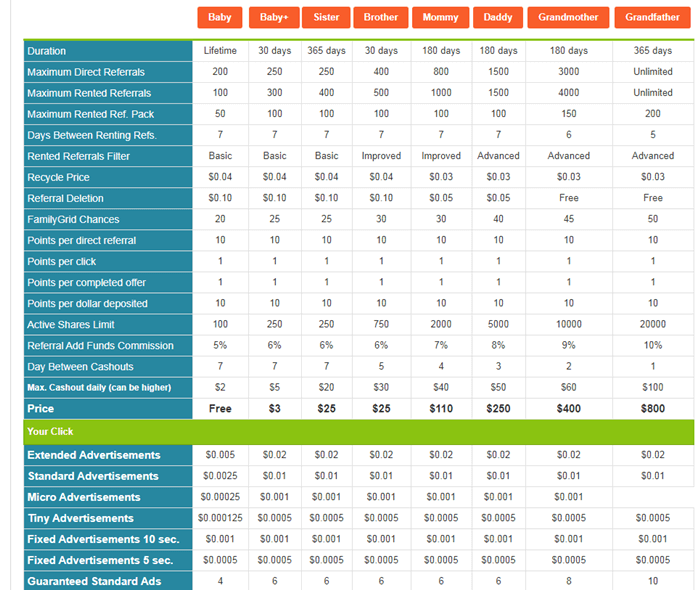Screen dimensions: 700x590
Task: Select the $3 price cell
Action: click(275, 408)
